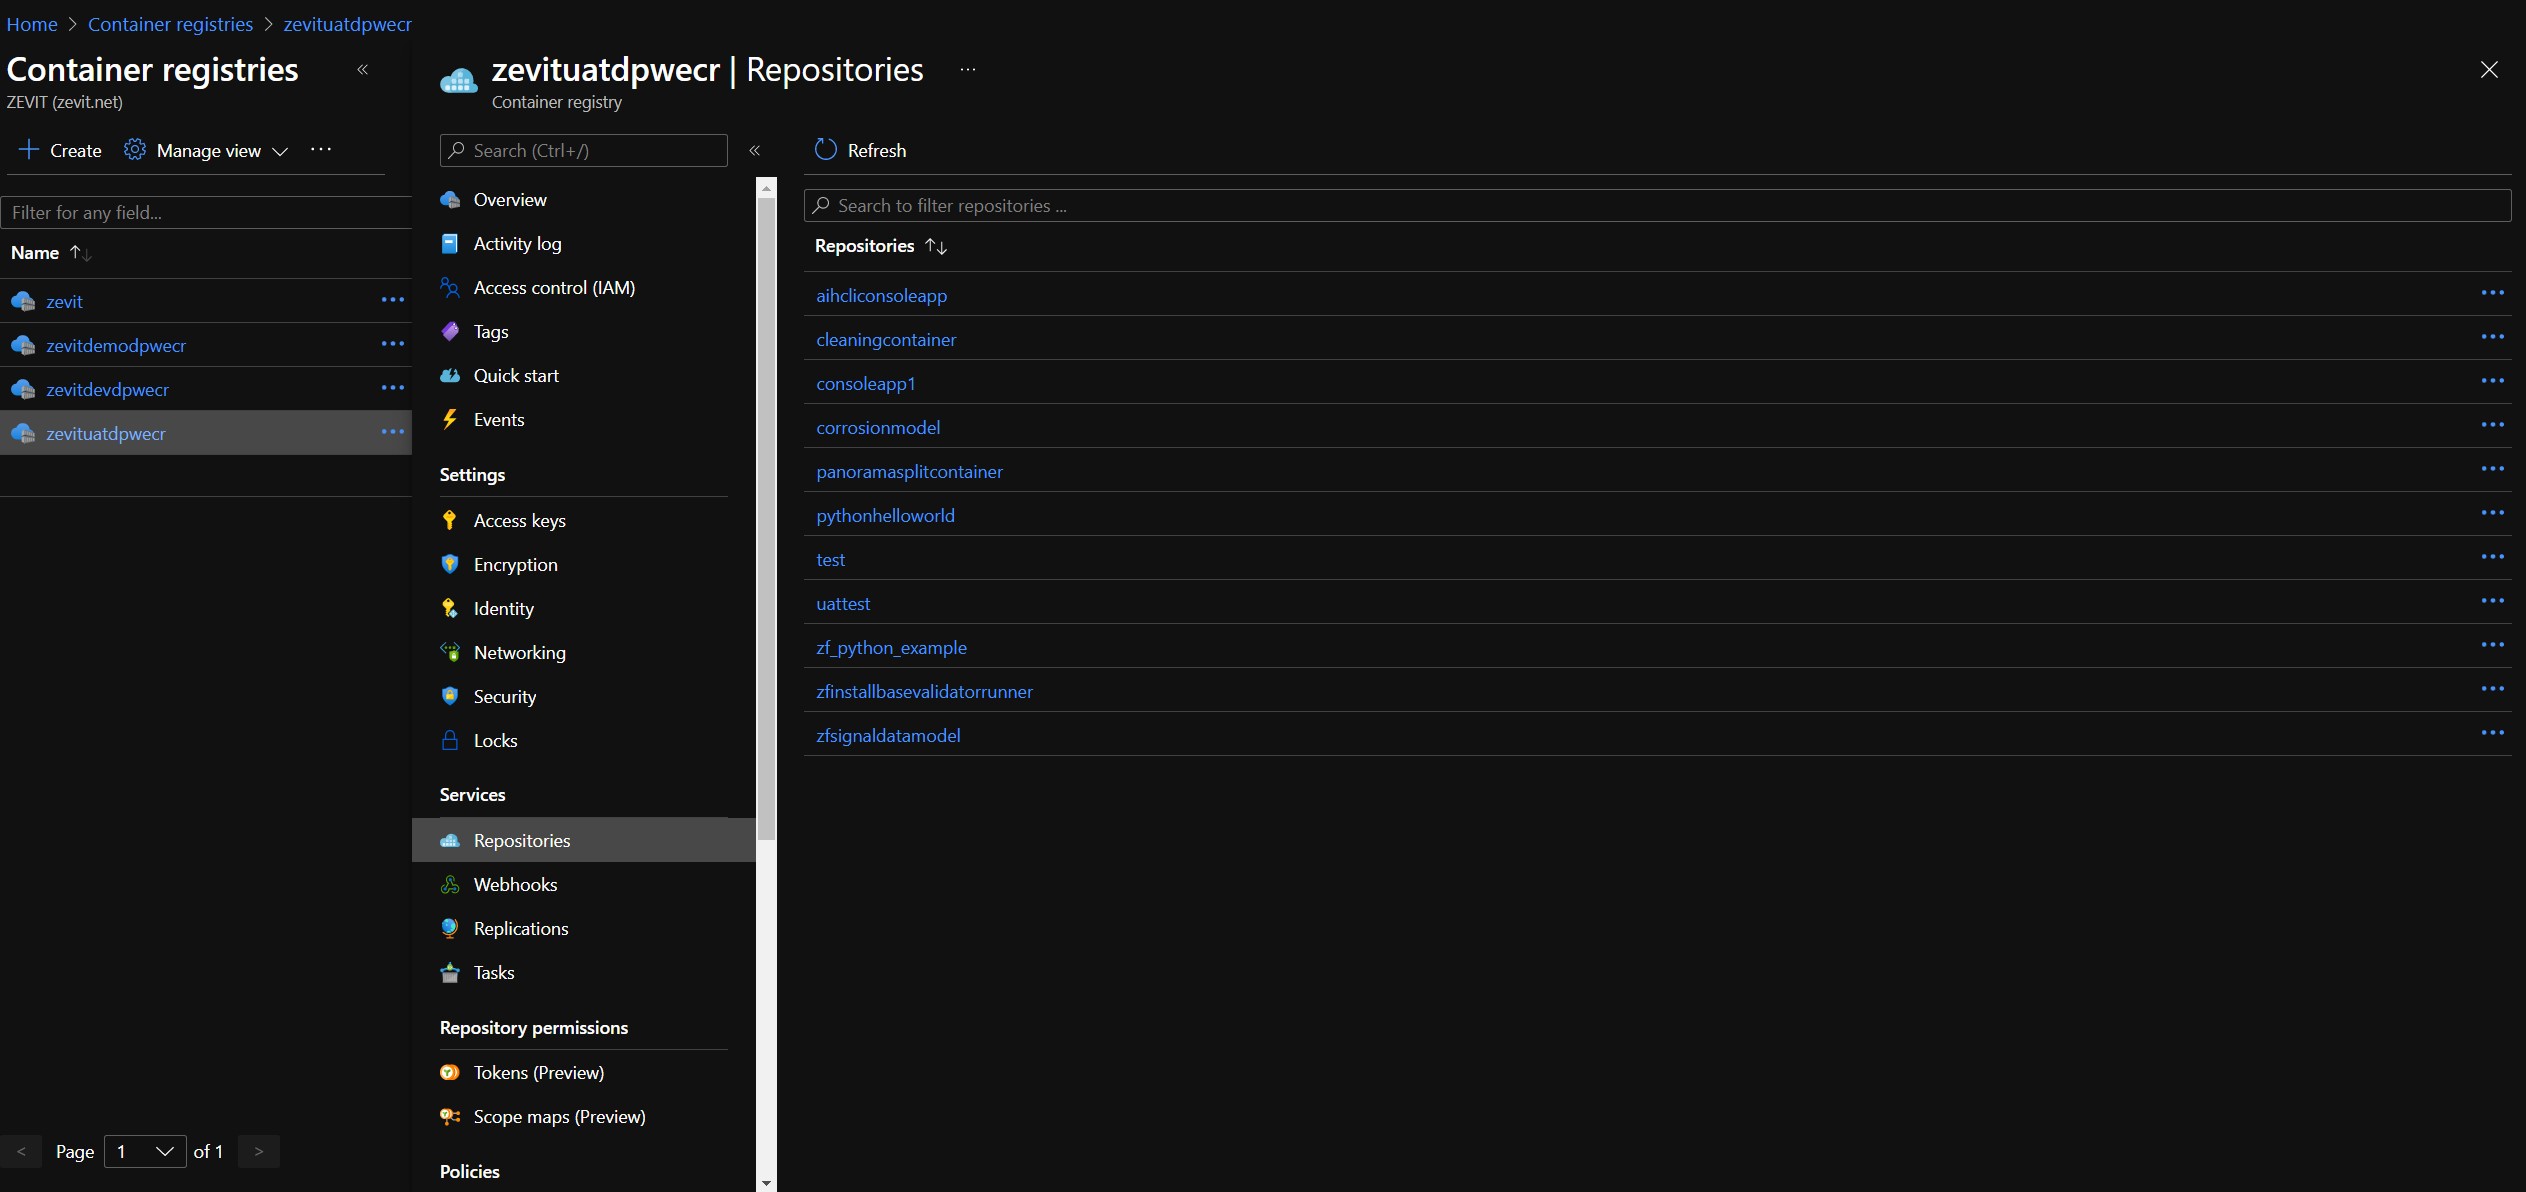The height and width of the screenshot is (1192, 2526).
Task: Go to Access control (IAM)
Action: tap(554, 288)
